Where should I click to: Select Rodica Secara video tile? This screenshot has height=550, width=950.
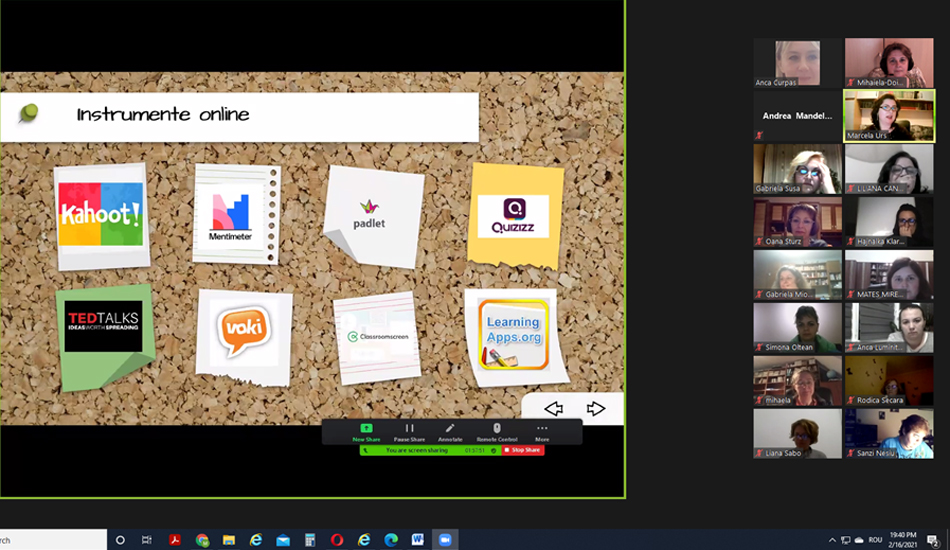point(889,380)
